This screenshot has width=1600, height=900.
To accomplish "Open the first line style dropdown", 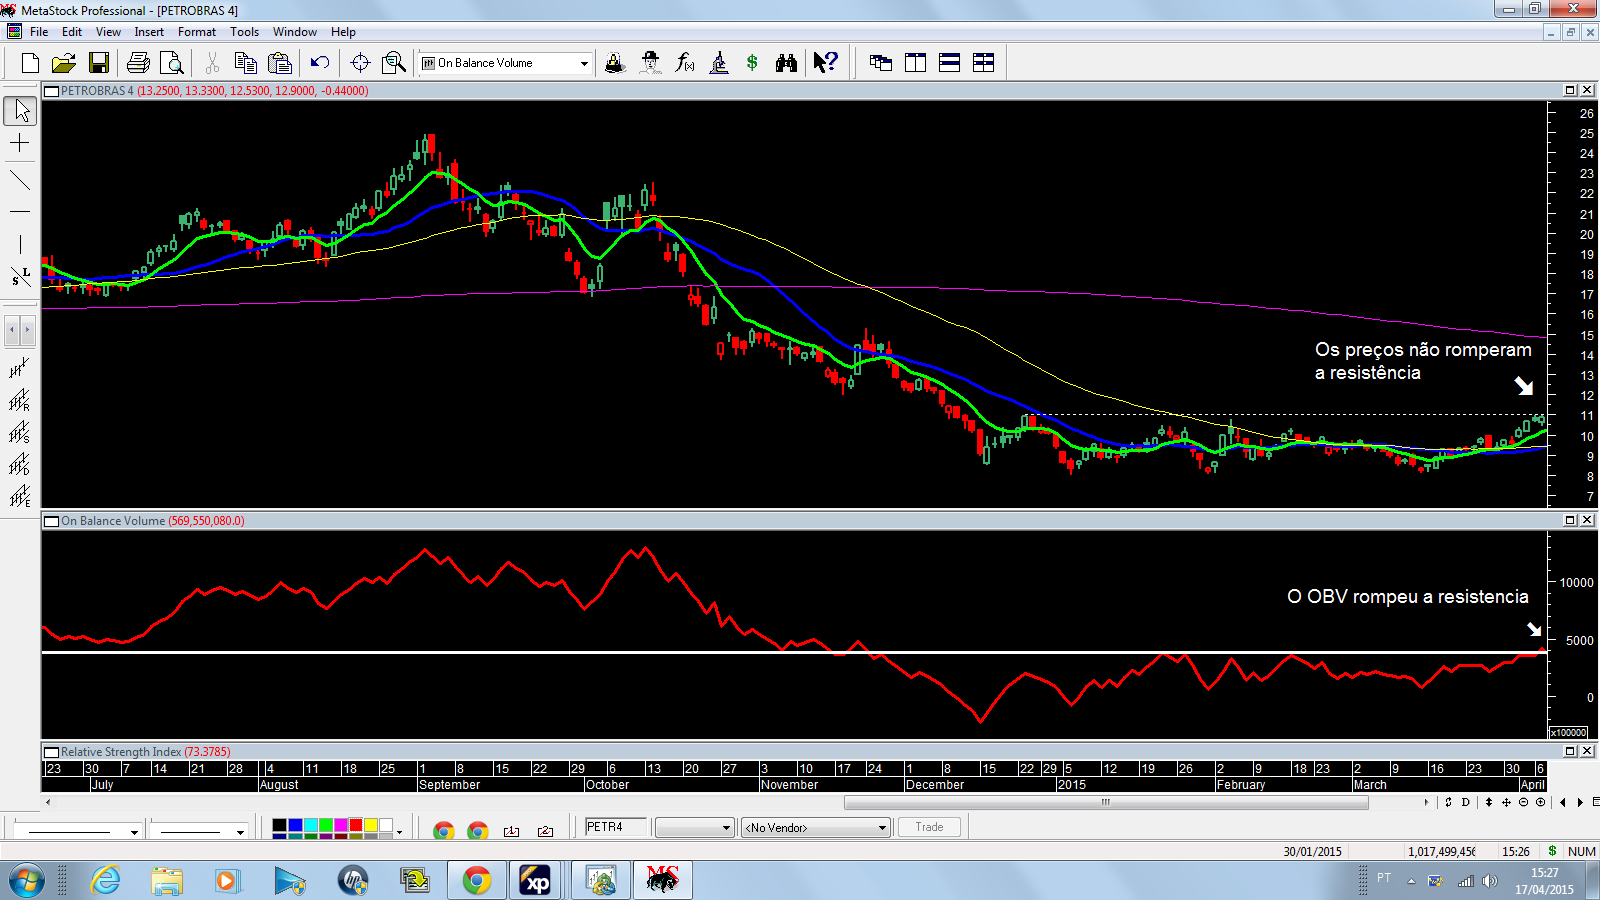I will pos(134,831).
